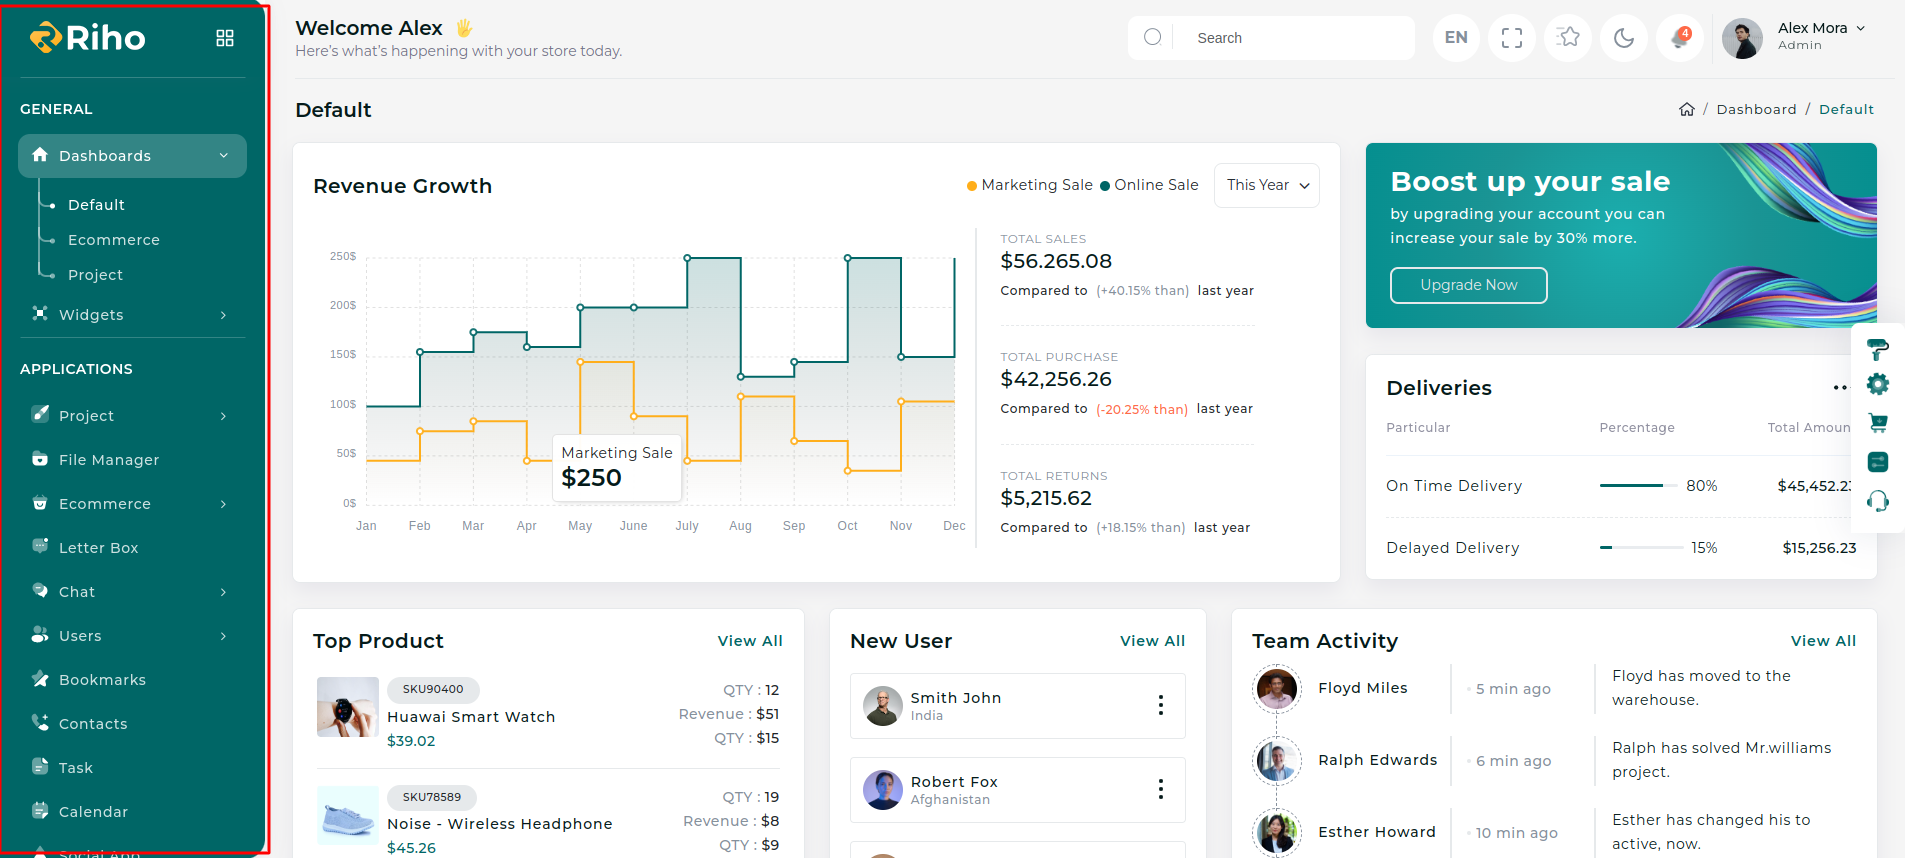Click the notification bell icon
Viewport: 1906px width, 858px height.
1680,38
